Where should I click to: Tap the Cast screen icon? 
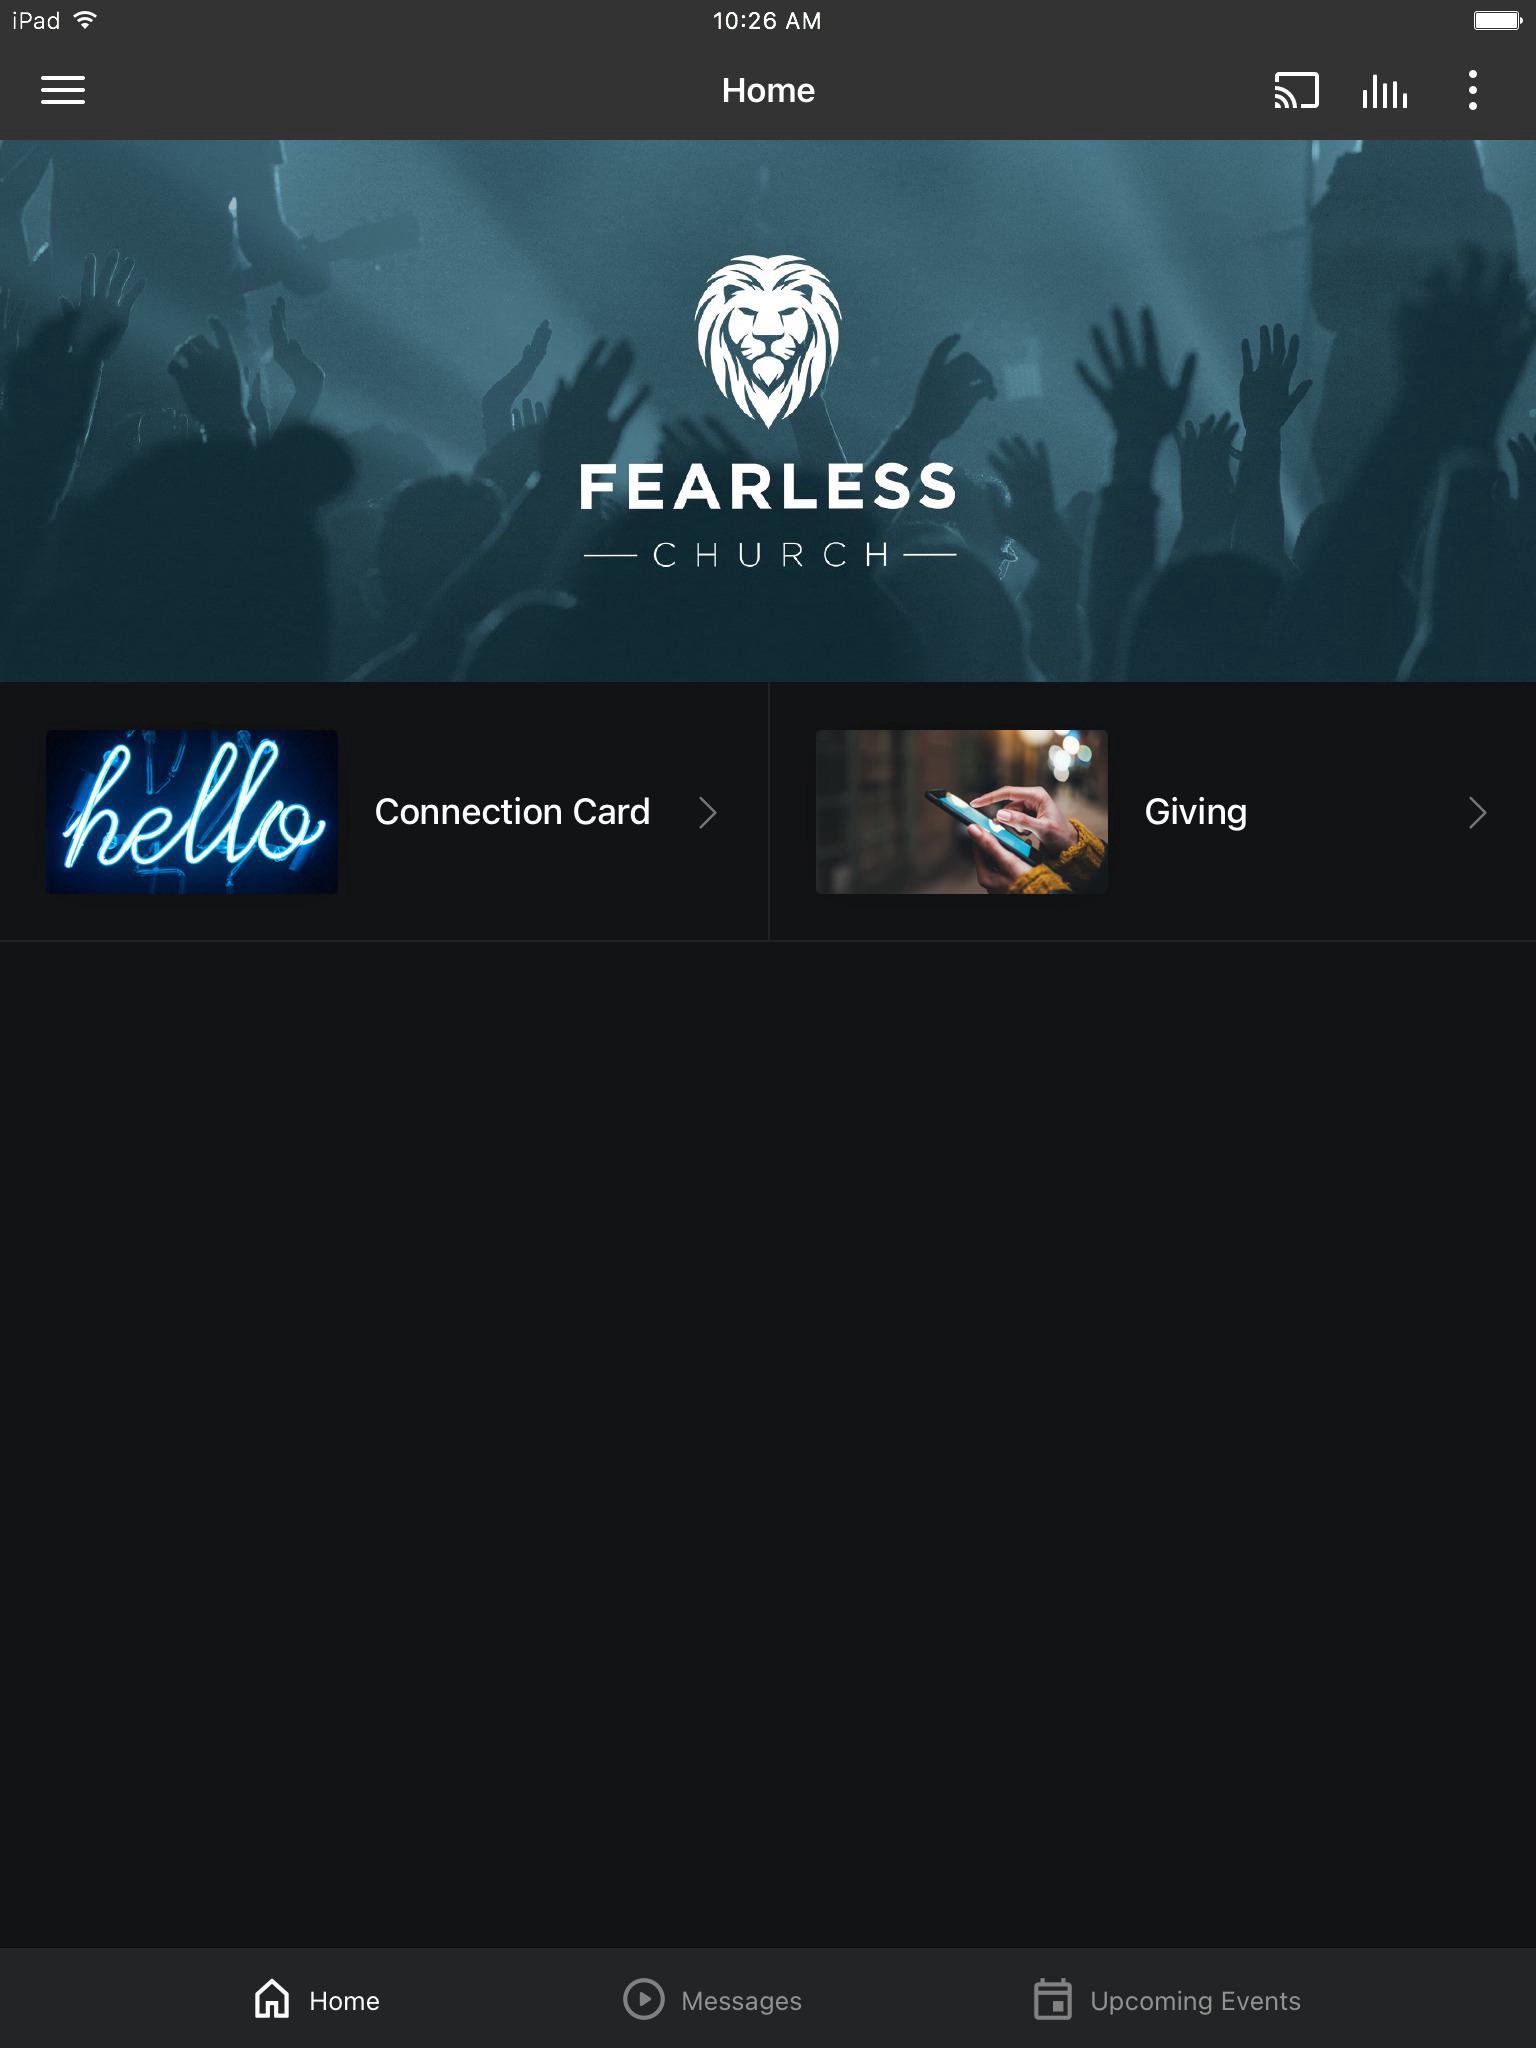[x=1296, y=90]
